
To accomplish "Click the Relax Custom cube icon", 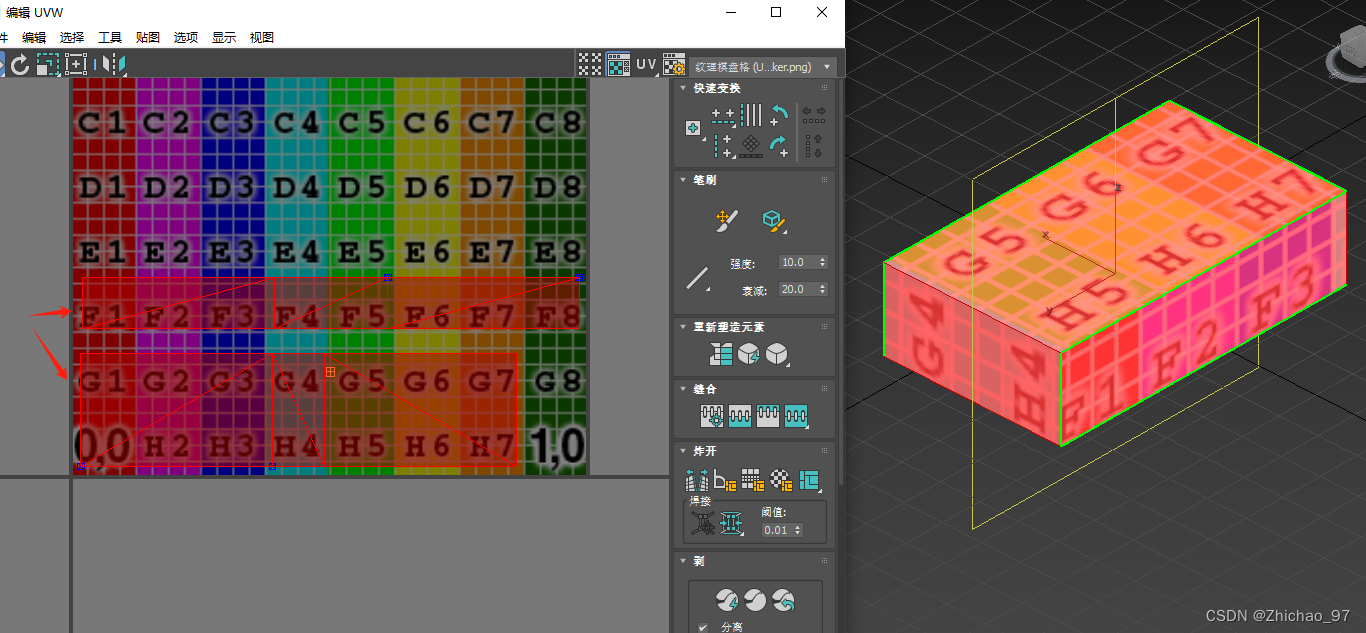I will click(x=778, y=355).
